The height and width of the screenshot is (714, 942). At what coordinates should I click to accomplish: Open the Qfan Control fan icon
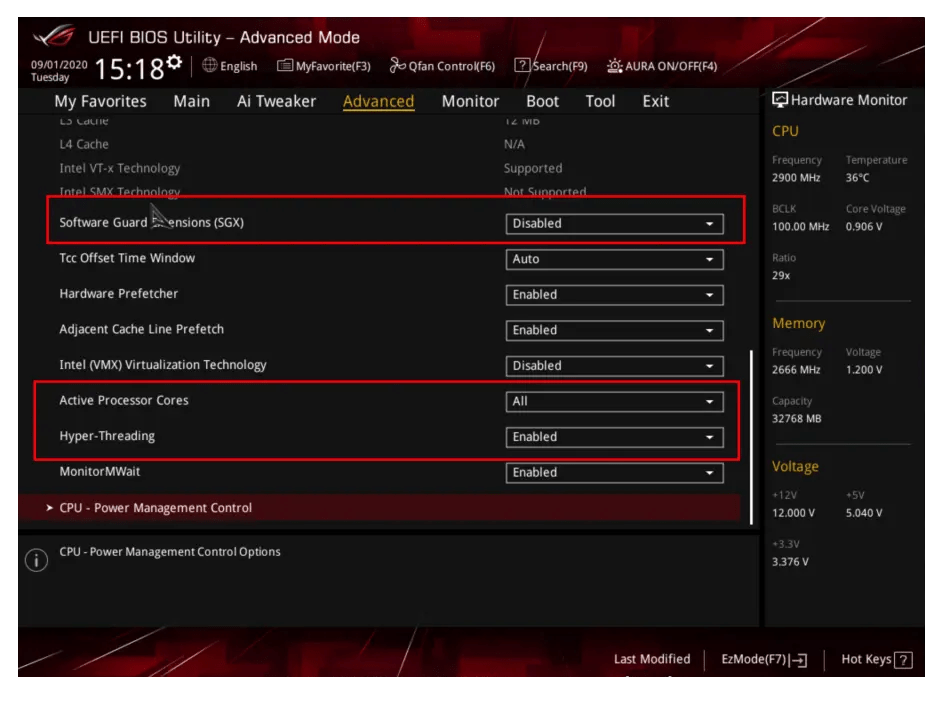(398, 65)
